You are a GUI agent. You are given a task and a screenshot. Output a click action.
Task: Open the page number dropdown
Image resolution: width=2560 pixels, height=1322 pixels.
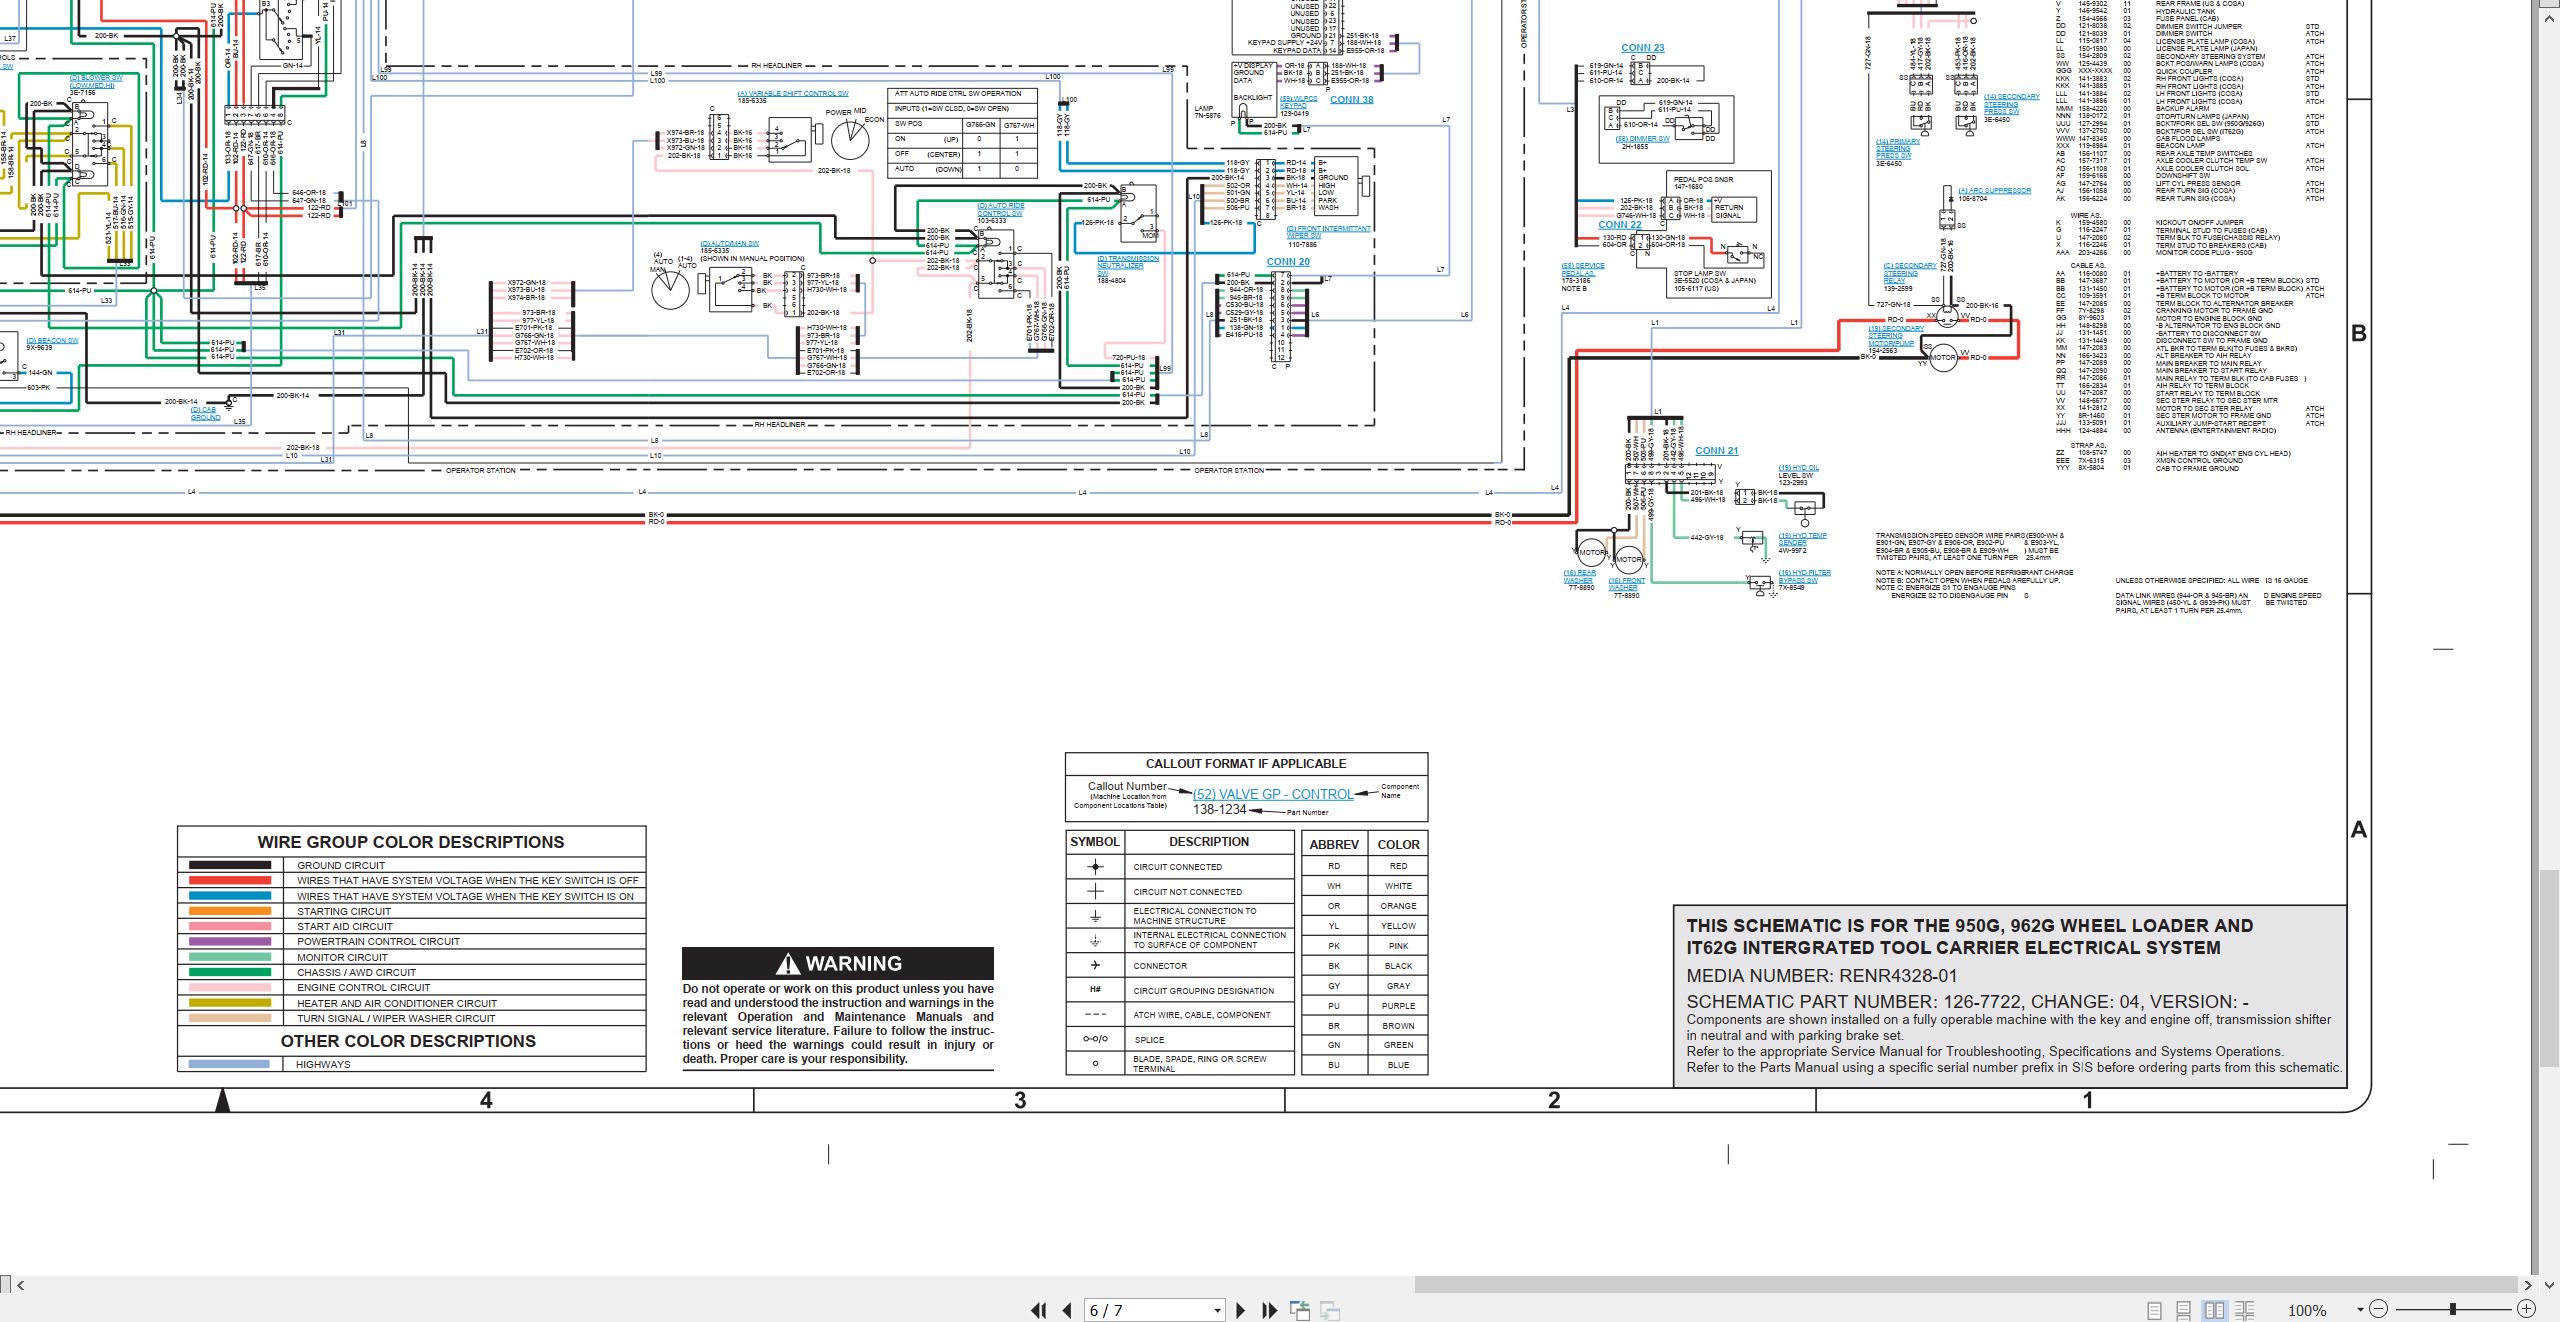[x=1217, y=1310]
